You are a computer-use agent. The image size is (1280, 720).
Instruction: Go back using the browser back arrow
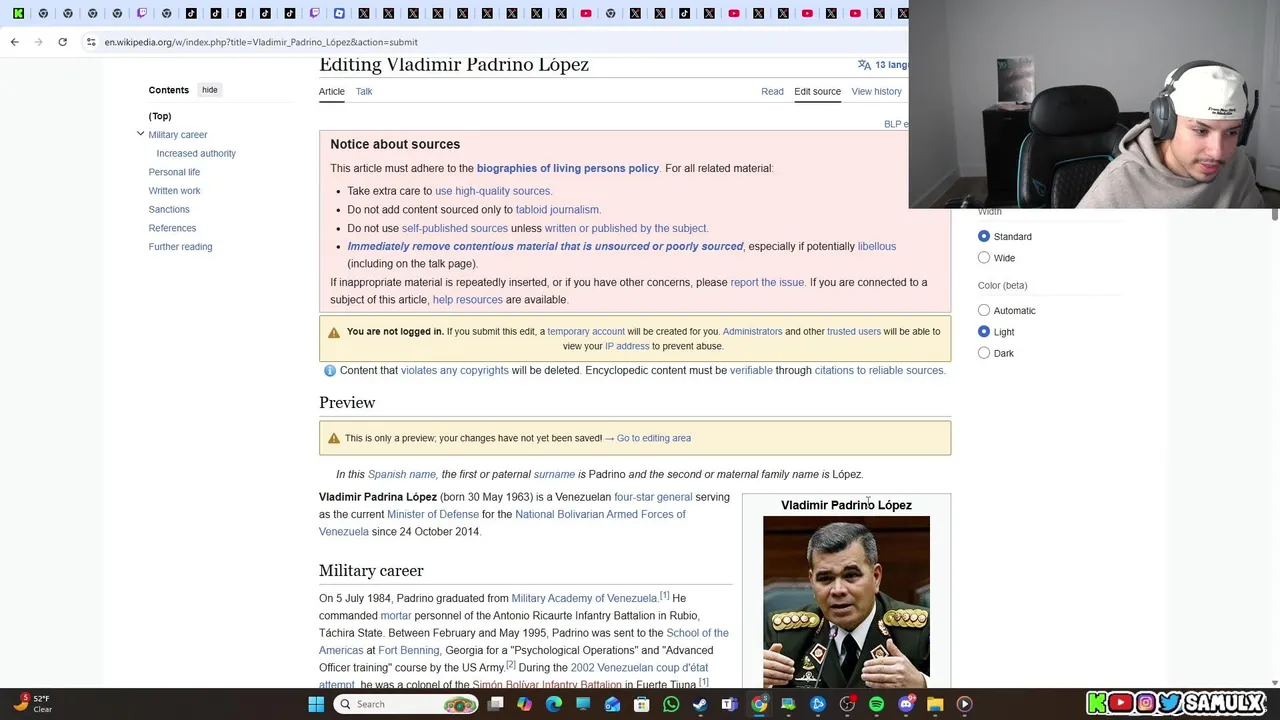tap(14, 42)
